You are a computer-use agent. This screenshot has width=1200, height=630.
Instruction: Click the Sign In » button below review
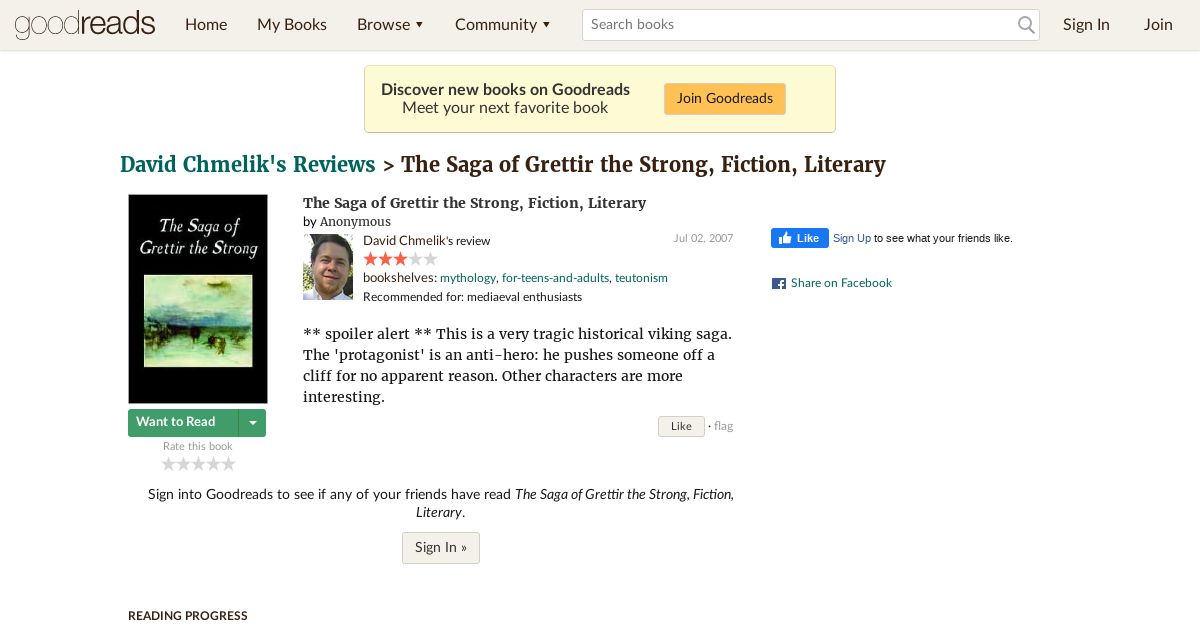coord(441,548)
